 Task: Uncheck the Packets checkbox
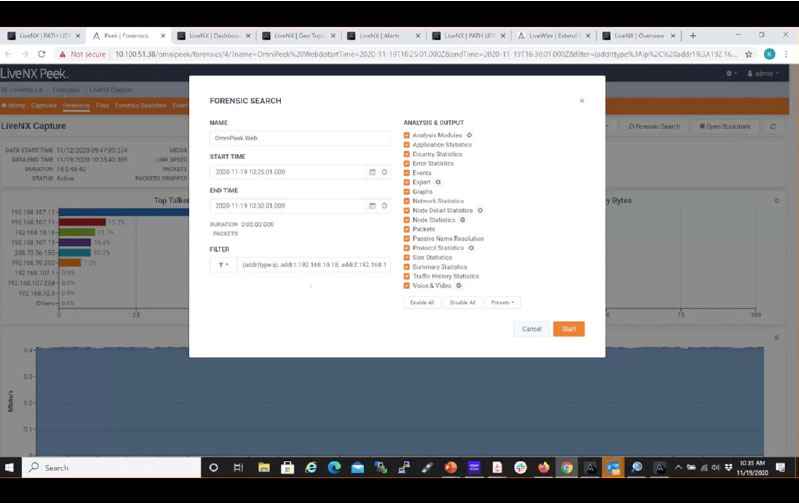point(407,229)
